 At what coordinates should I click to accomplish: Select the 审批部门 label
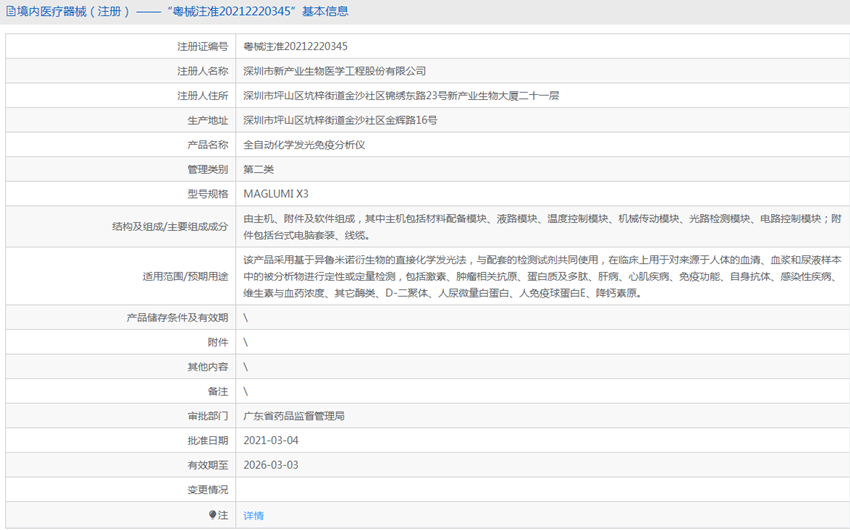click(x=208, y=416)
